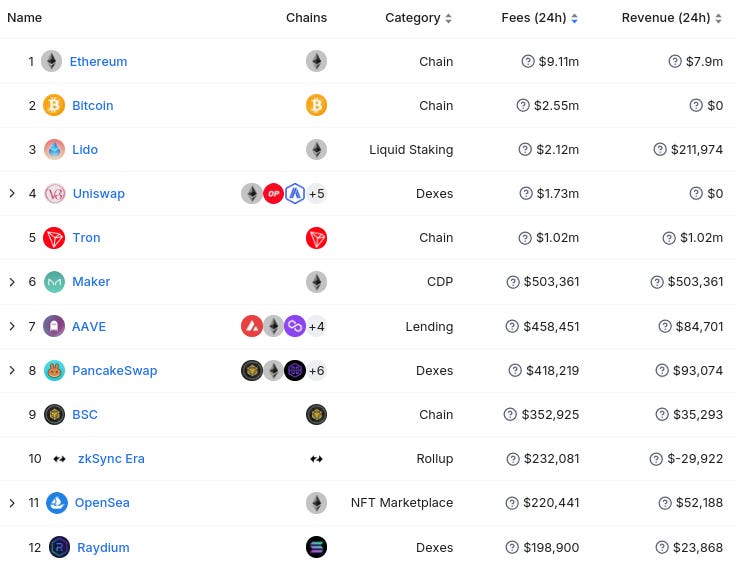Sort by Revenue (24h) column header
The height and width of the screenshot is (569, 736).
672,18
